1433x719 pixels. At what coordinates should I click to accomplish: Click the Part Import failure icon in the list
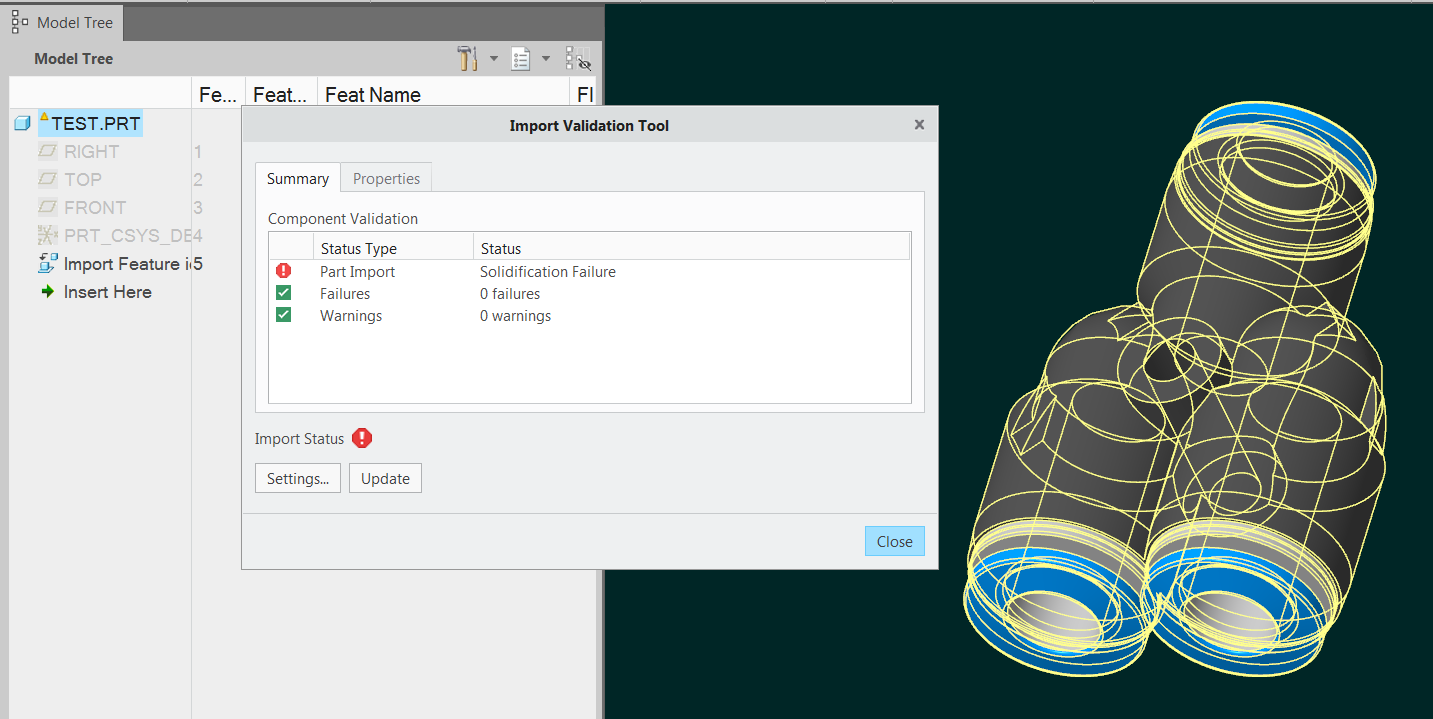[x=285, y=271]
